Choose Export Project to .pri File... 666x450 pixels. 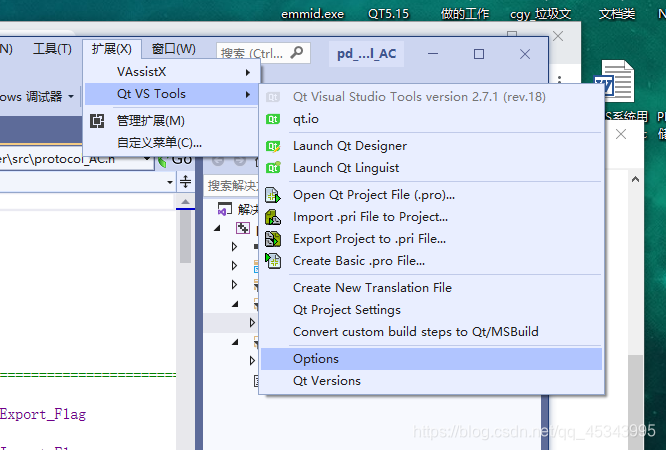click(431, 239)
